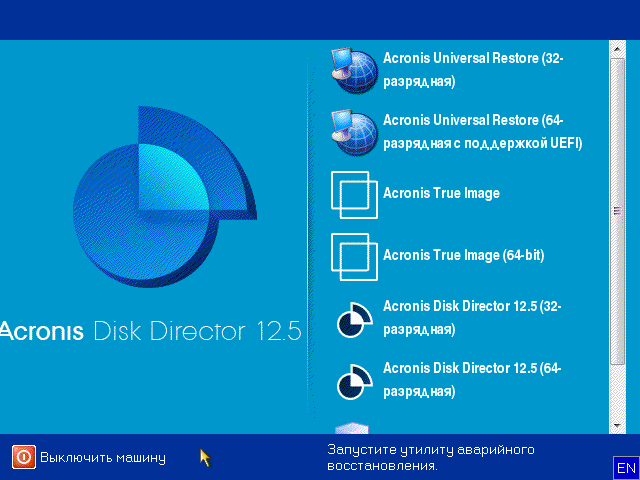This screenshot has height=480, width=640.
Task: Launch Acronis Universal Restore (32-разрядная) by its label
Action: pos(473,70)
